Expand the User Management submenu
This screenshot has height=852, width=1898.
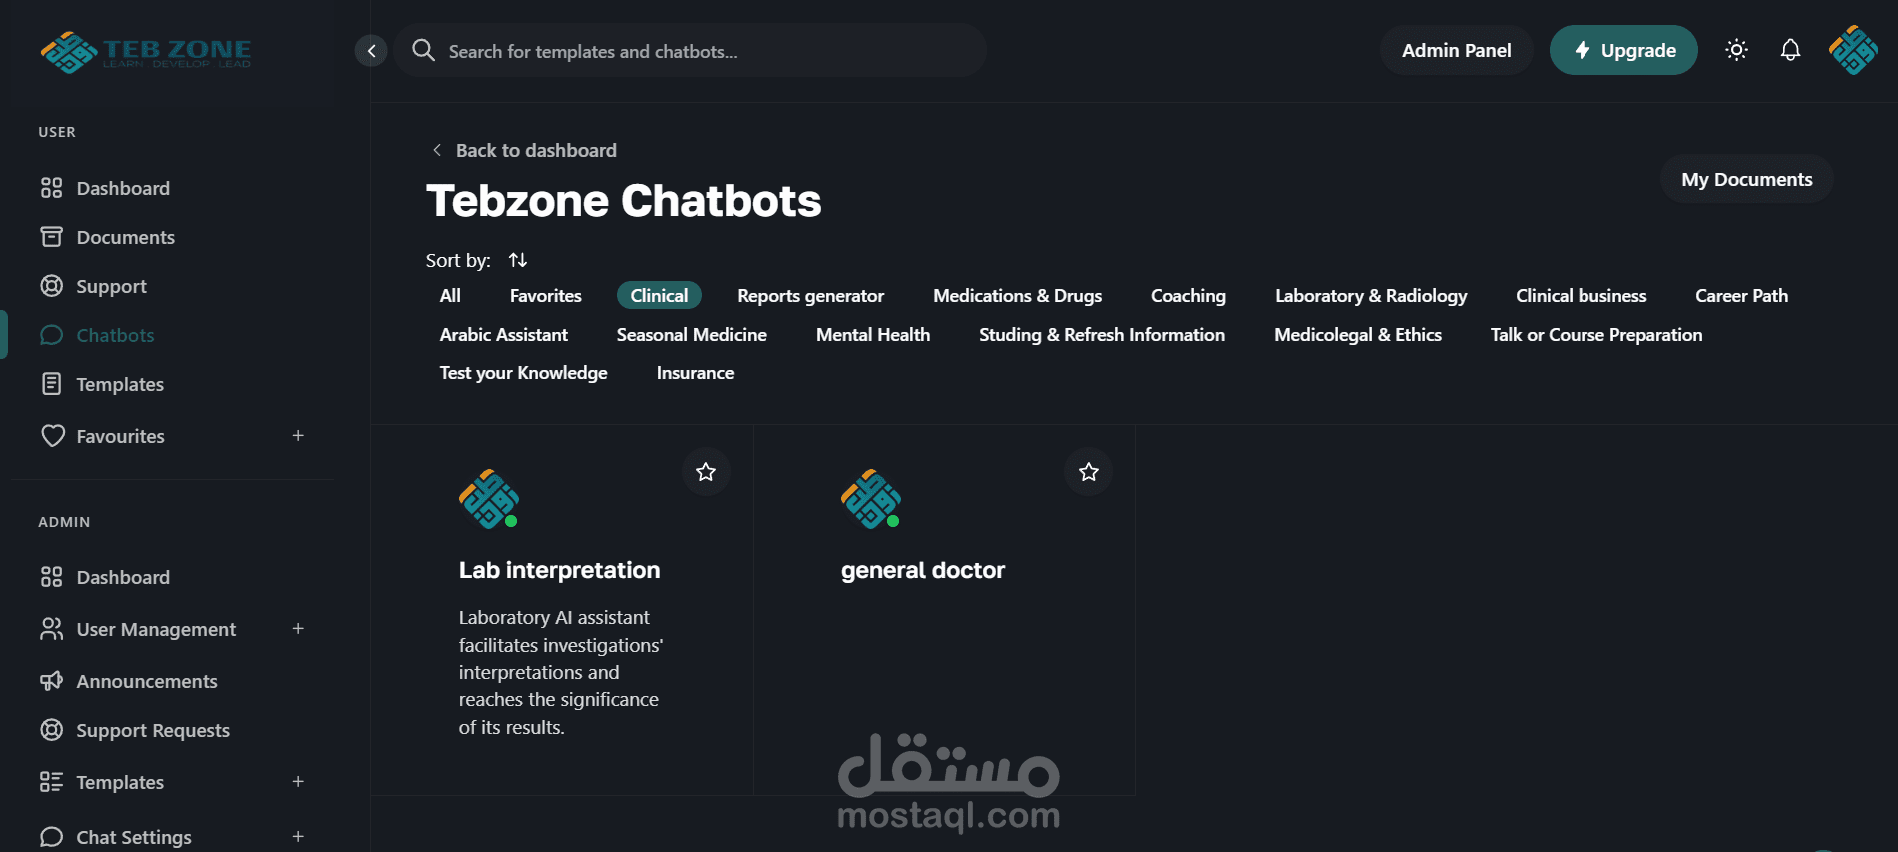click(x=298, y=629)
